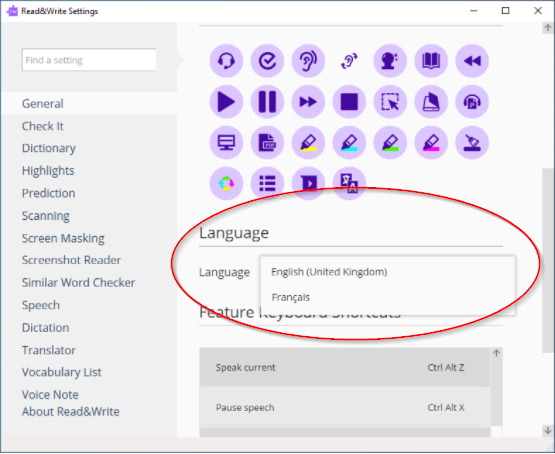Click the settings pane scroll-down arrow
The height and width of the screenshot is (454, 555).
click(x=548, y=431)
